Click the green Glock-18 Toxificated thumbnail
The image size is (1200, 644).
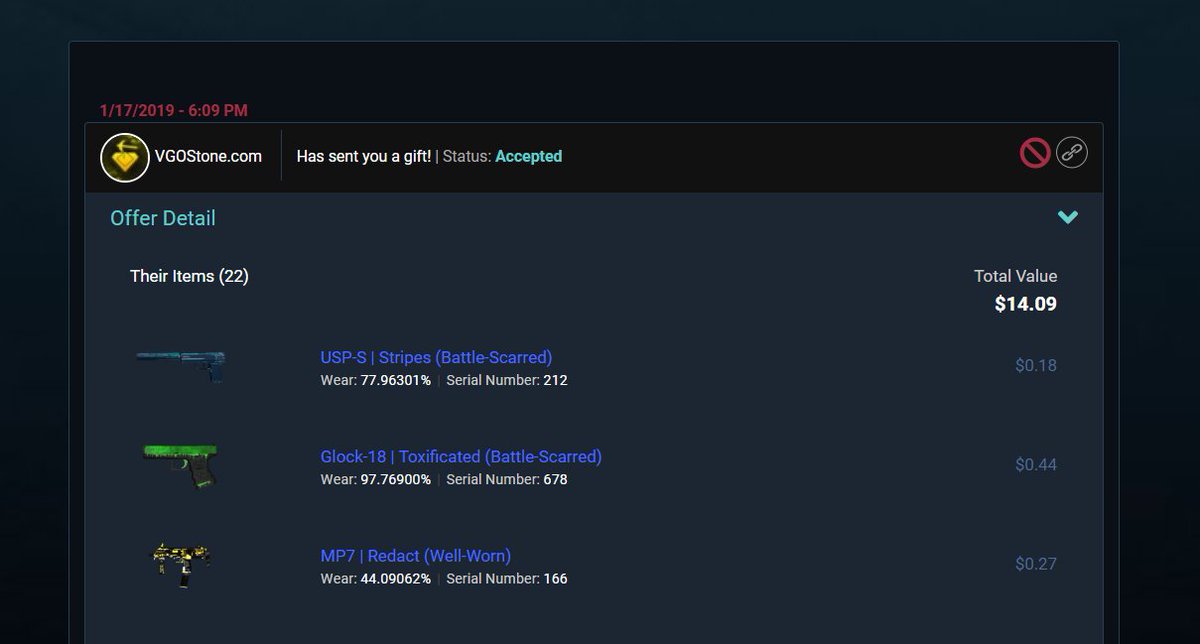click(180, 465)
